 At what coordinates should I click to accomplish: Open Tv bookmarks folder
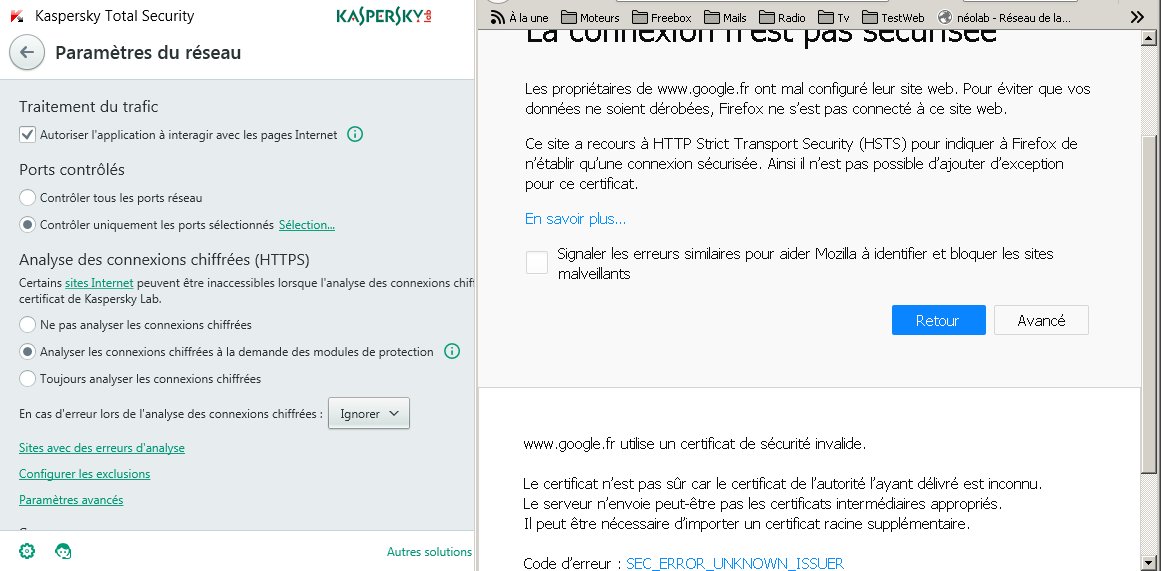tap(834, 17)
